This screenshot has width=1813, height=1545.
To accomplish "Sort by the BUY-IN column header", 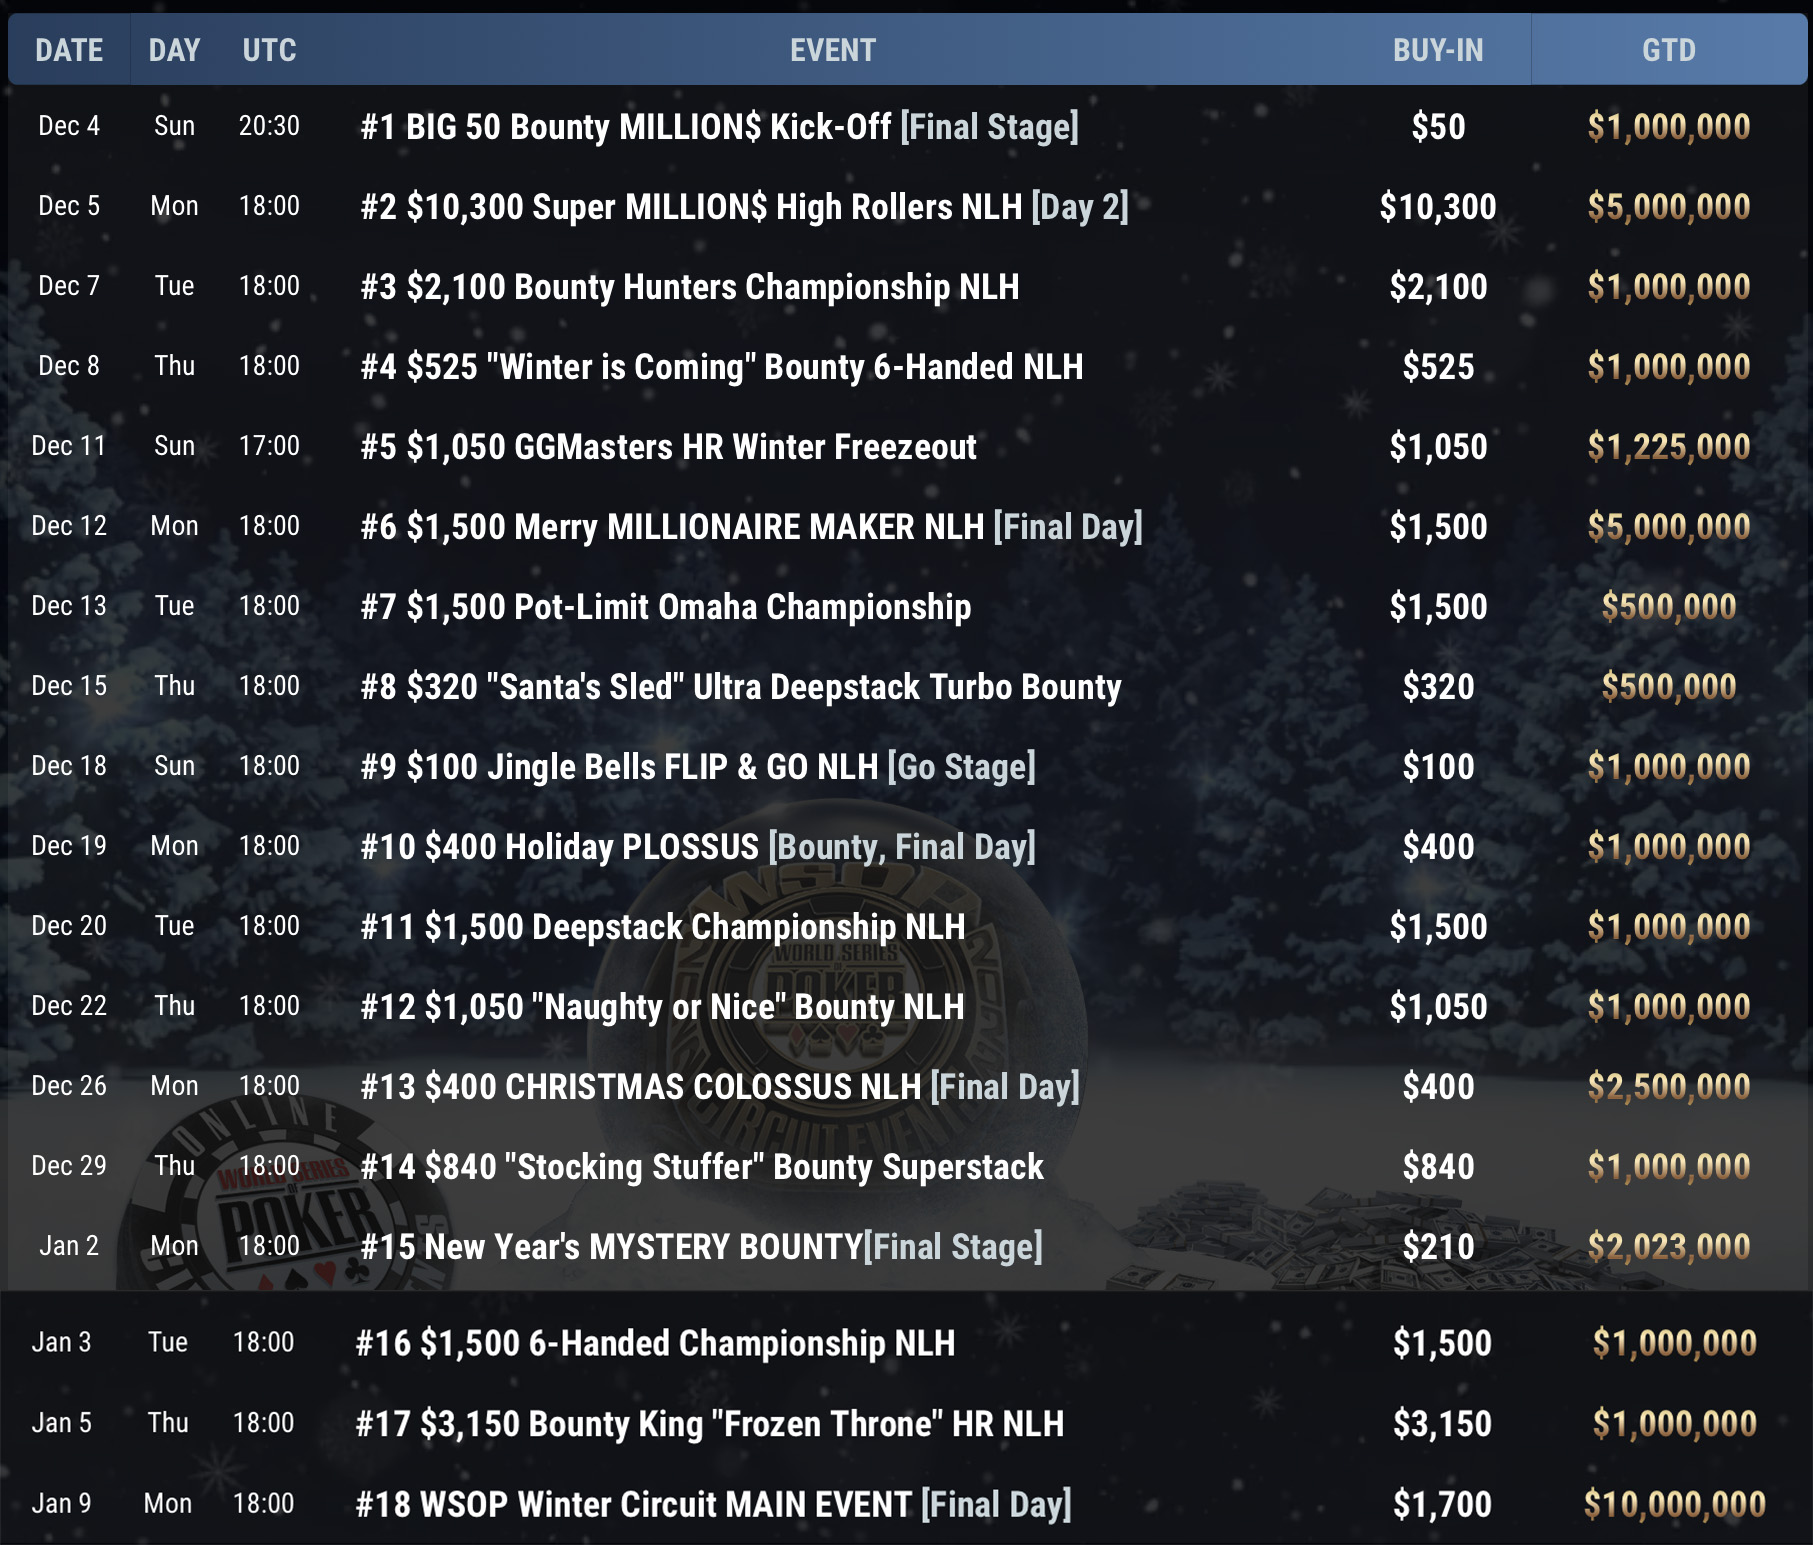I will point(1437,50).
